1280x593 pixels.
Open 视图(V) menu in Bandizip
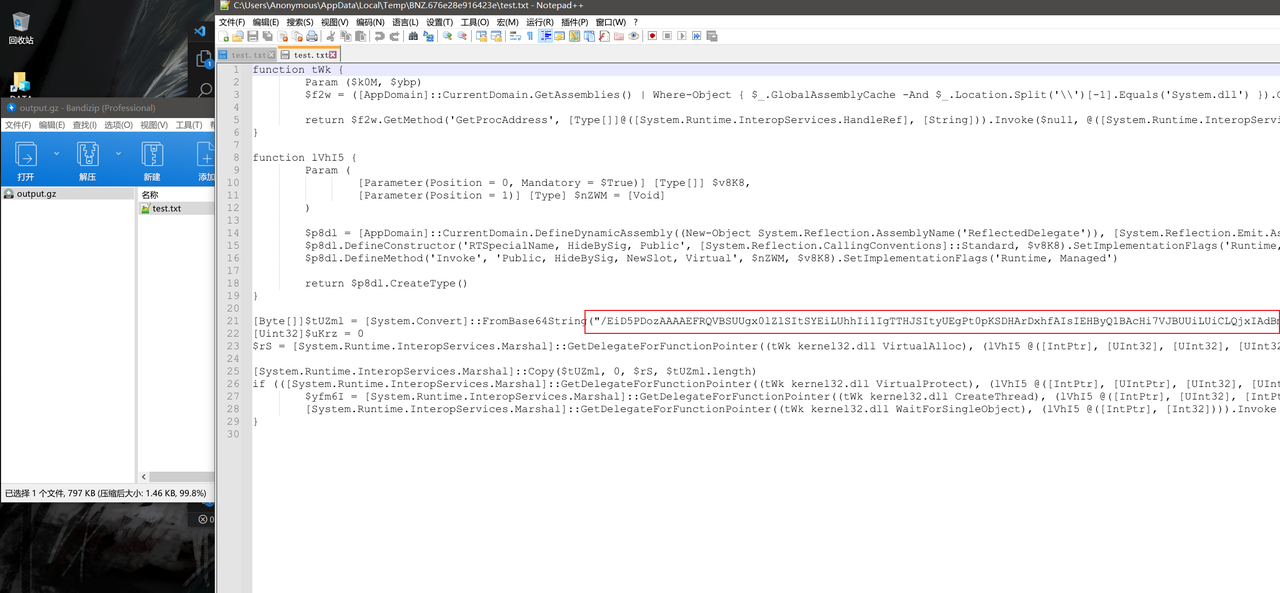click(154, 125)
